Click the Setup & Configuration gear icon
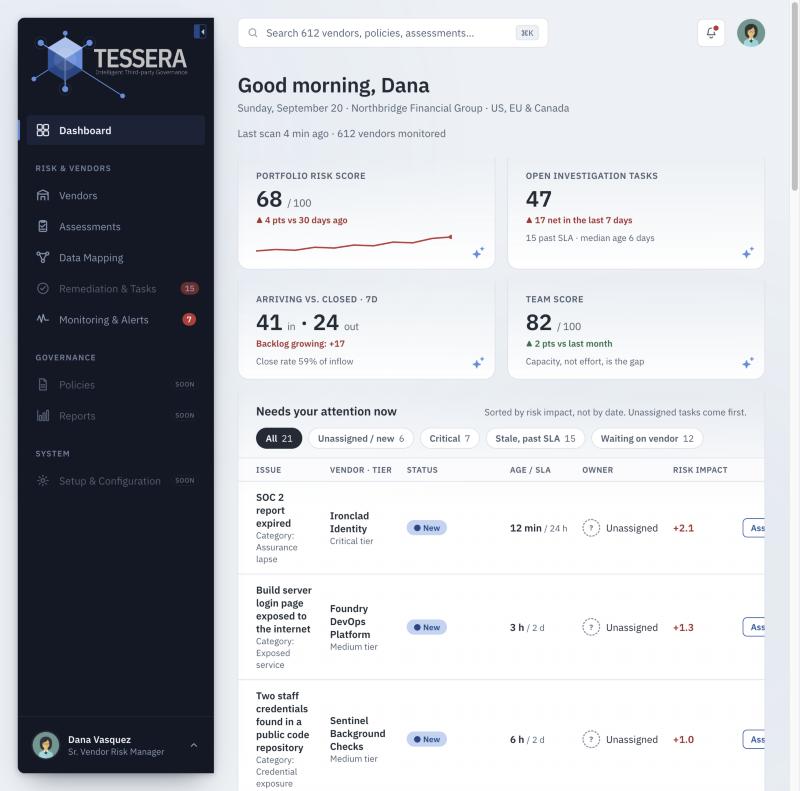 coord(43,480)
